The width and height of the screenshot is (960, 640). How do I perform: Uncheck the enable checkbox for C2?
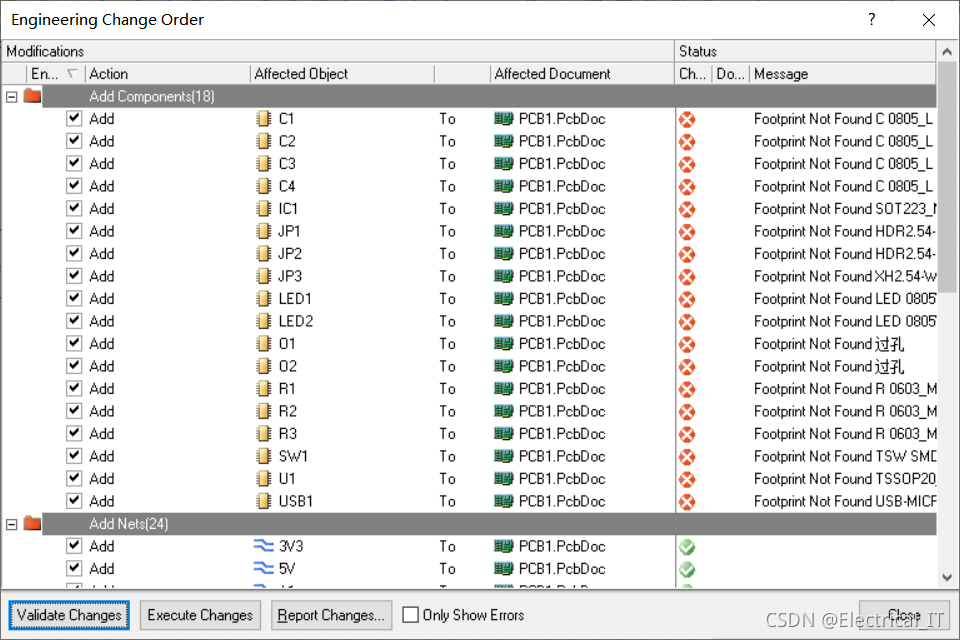click(x=74, y=141)
